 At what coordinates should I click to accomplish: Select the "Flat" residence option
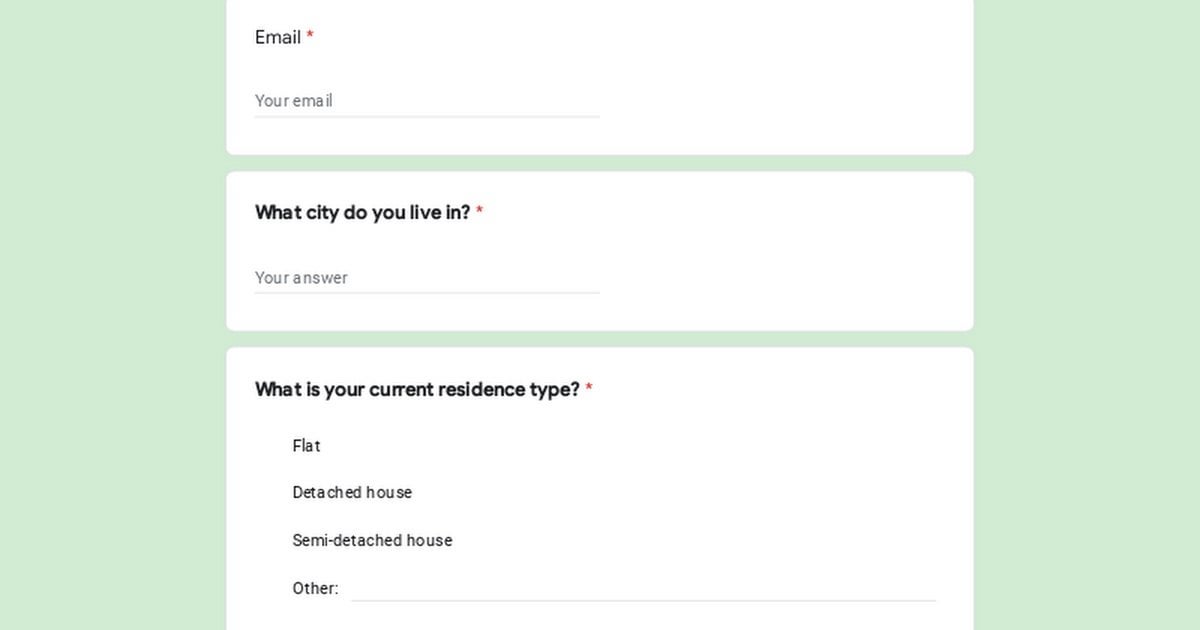tap(306, 446)
